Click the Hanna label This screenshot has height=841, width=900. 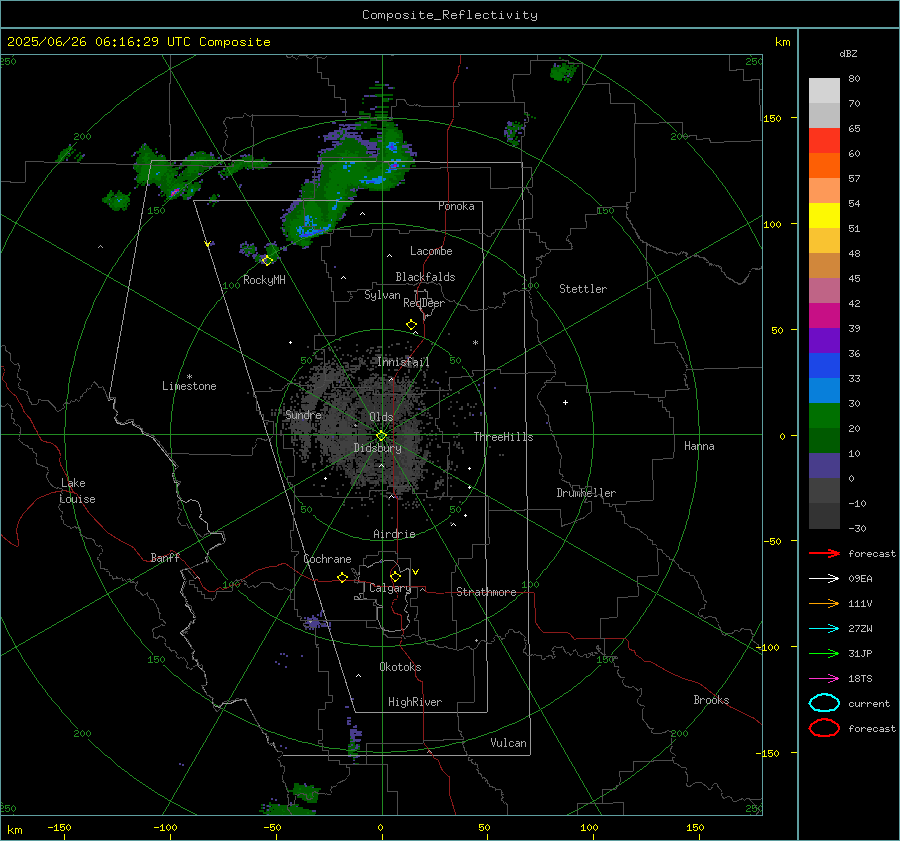(699, 446)
